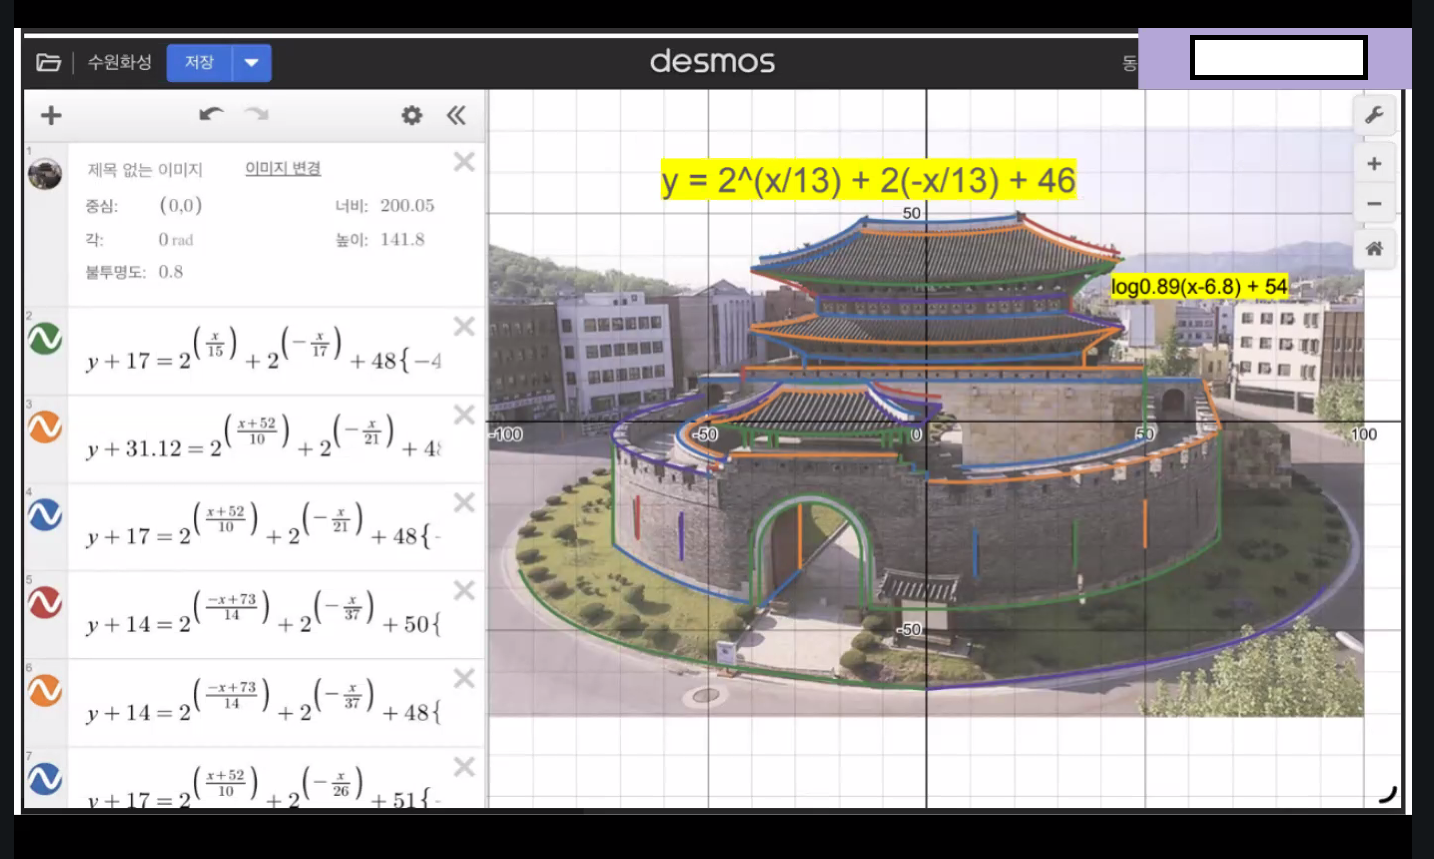Click the log0.89(x-6.8) + 54 label
This screenshot has height=859, width=1434.
(x=1199, y=287)
